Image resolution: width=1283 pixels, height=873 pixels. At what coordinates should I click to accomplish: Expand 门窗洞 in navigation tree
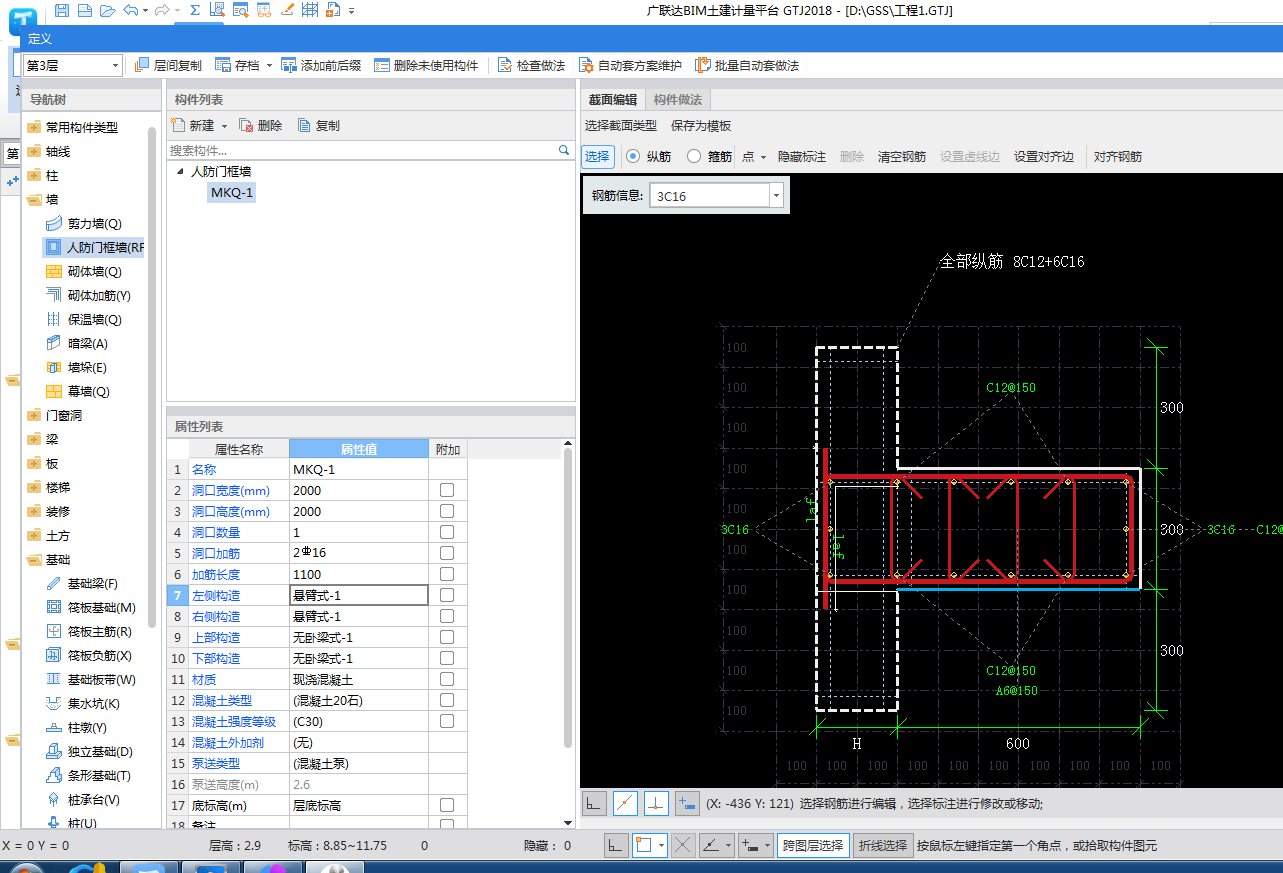click(34, 415)
